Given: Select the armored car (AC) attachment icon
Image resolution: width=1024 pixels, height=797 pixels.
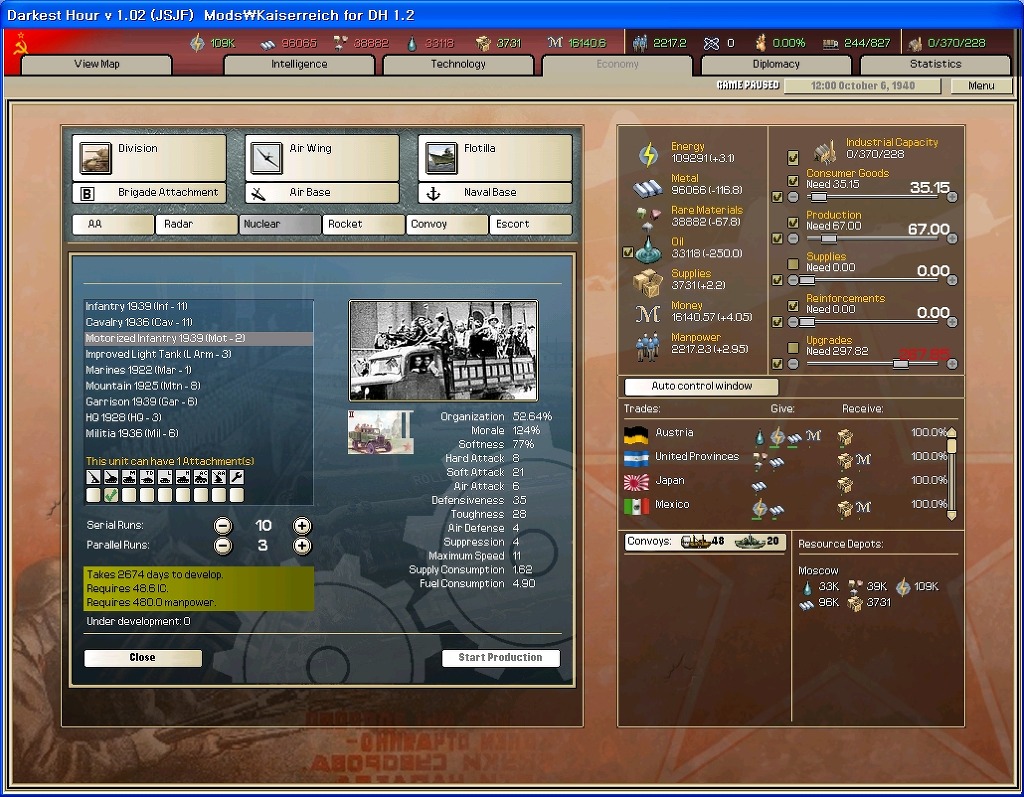Looking at the screenshot, I should (x=200, y=478).
